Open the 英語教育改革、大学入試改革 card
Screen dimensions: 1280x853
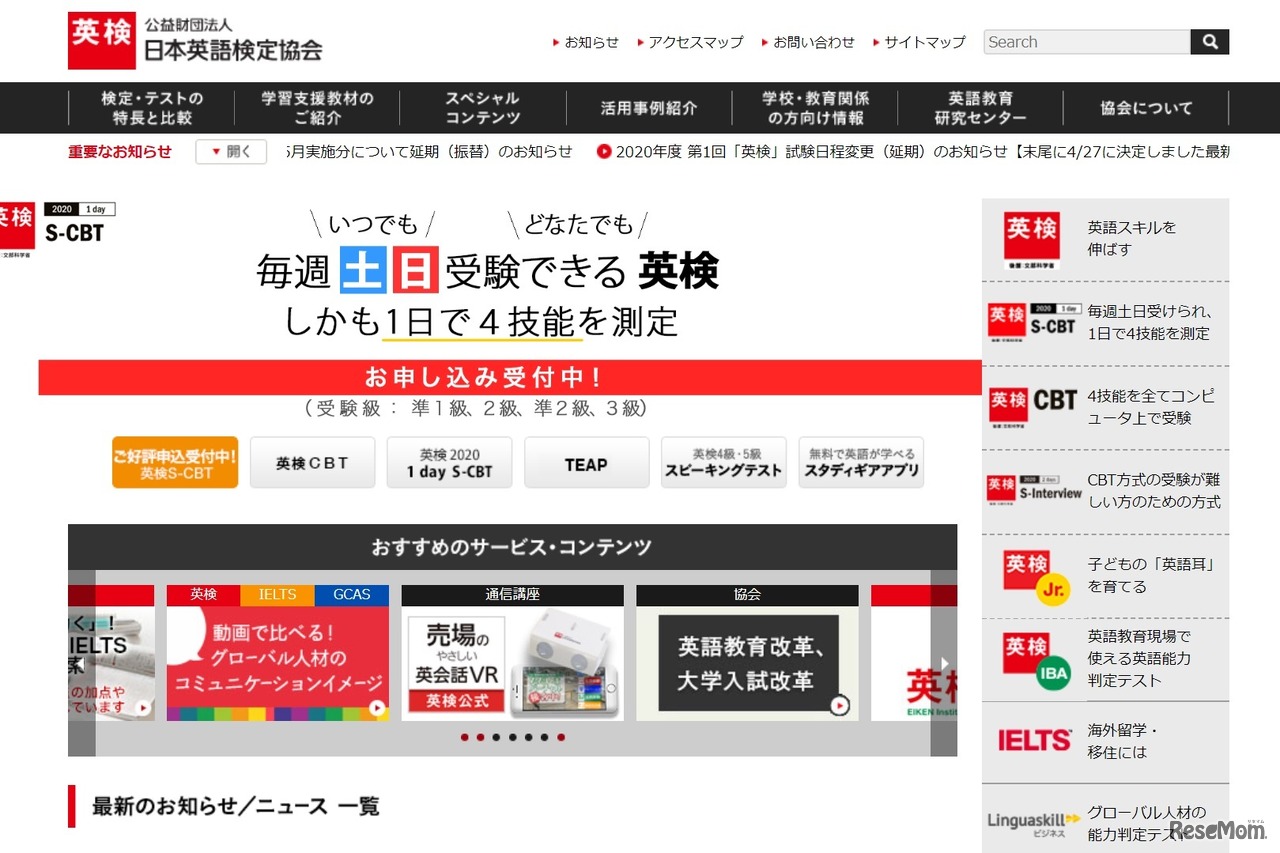747,663
